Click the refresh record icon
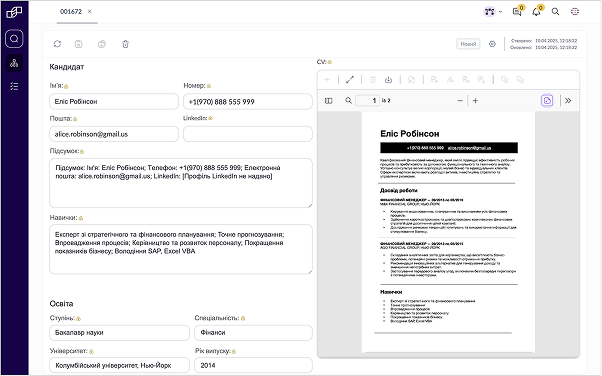This screenshot has height=376, width=602. click(x=58, y=44)
